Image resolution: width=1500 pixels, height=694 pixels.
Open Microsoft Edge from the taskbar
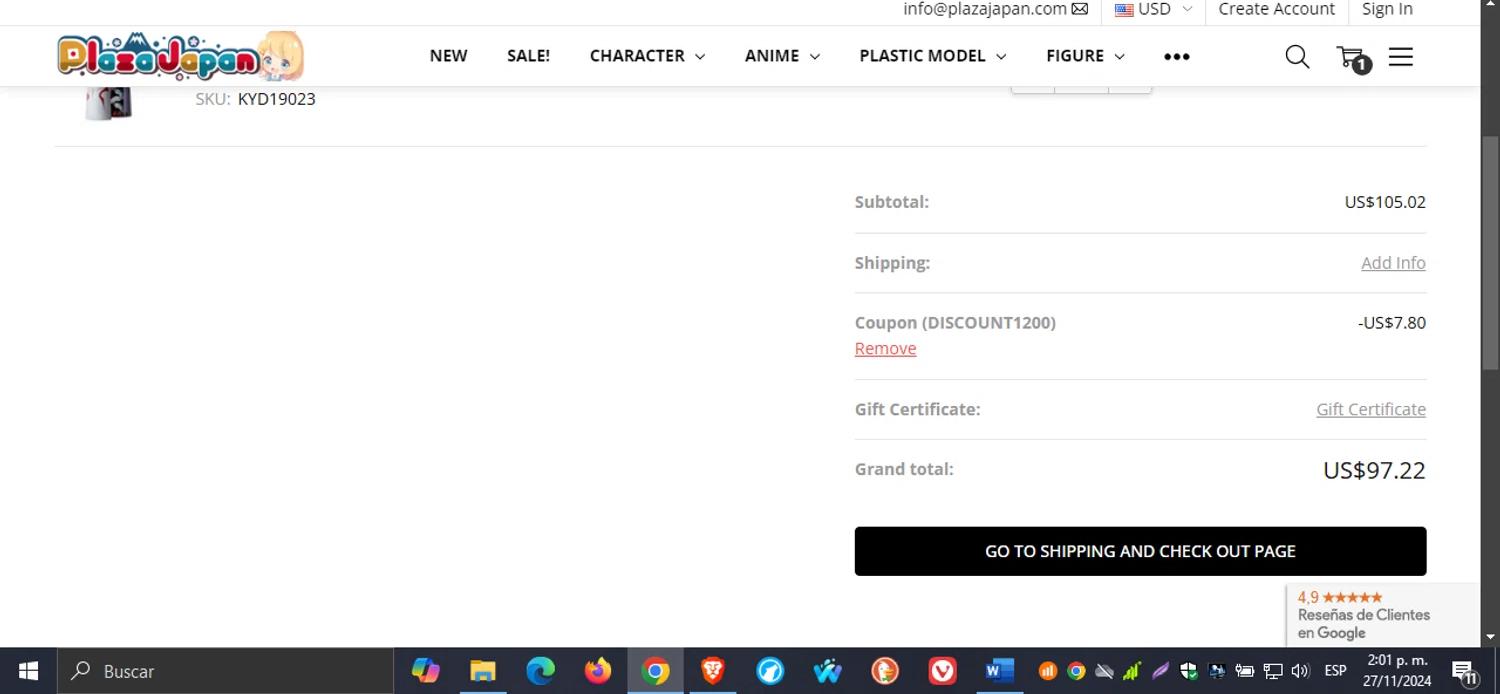tap(541, 671)
